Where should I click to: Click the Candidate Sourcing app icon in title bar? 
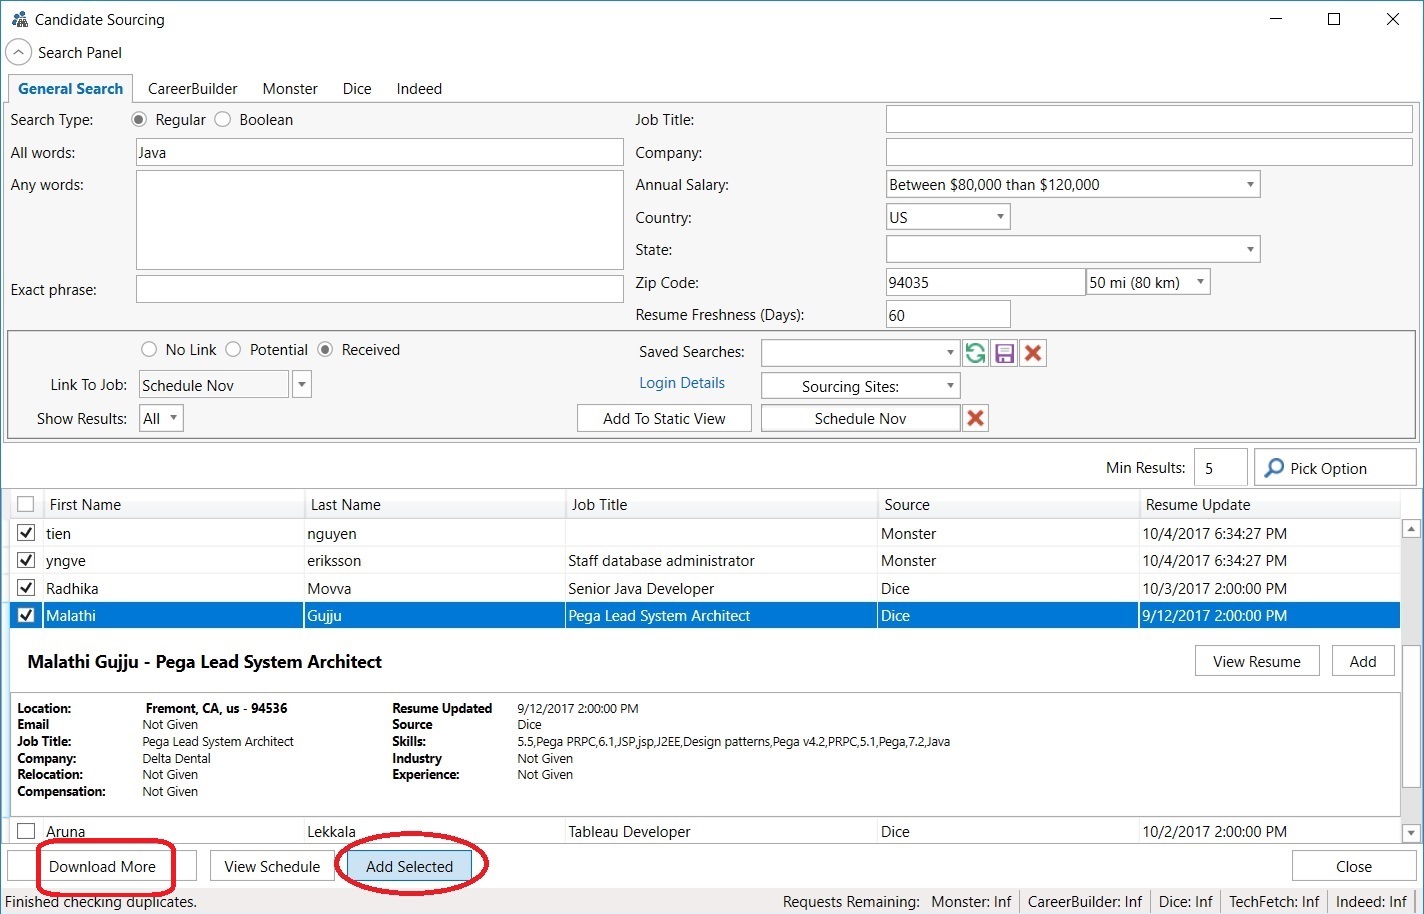point(19,19)
